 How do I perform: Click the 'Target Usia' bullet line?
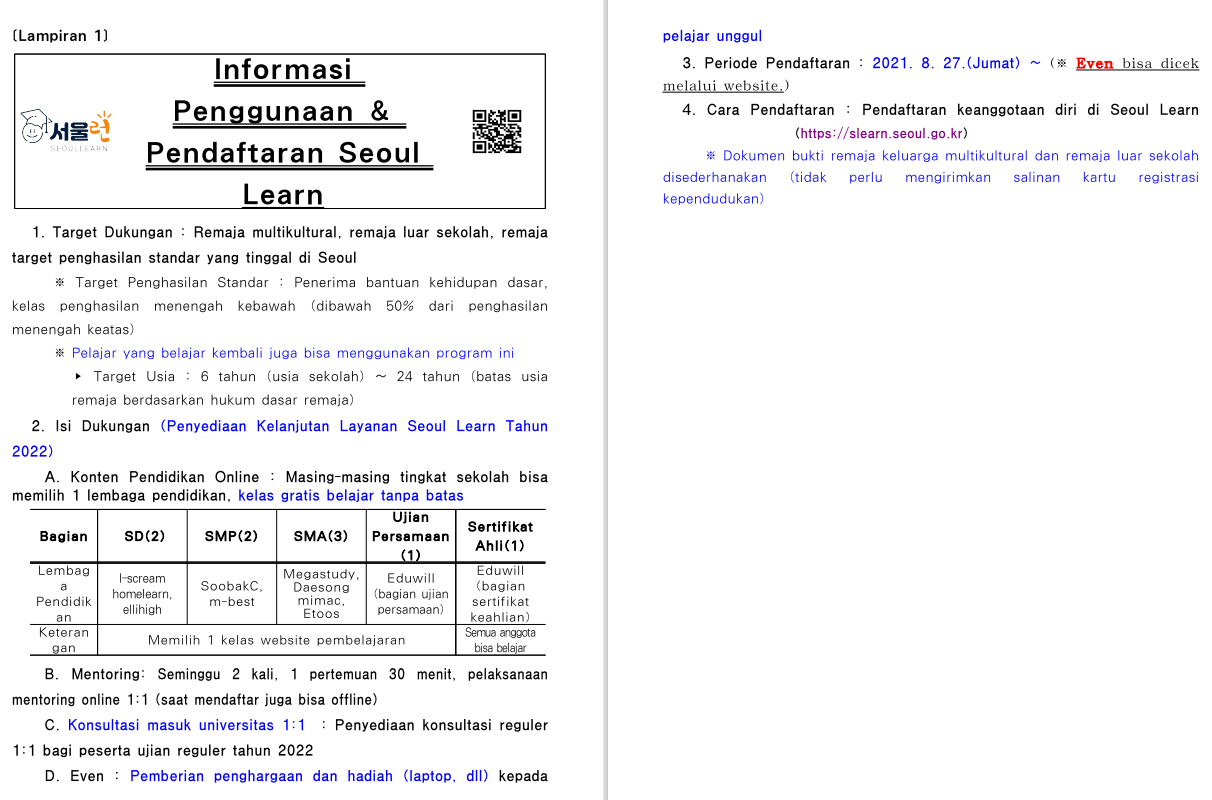click(x=311, y=388)
